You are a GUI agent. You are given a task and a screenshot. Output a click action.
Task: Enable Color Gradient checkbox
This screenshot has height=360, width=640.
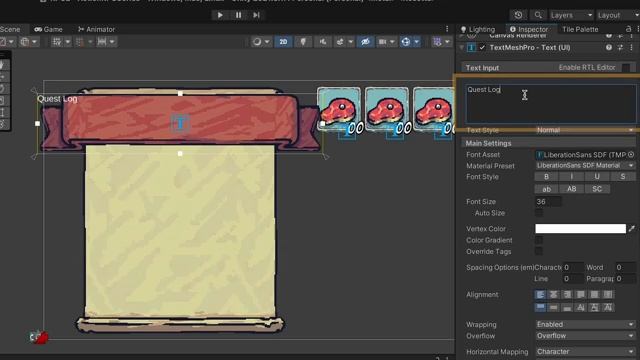pyautogui.click(x=539, y=240)
